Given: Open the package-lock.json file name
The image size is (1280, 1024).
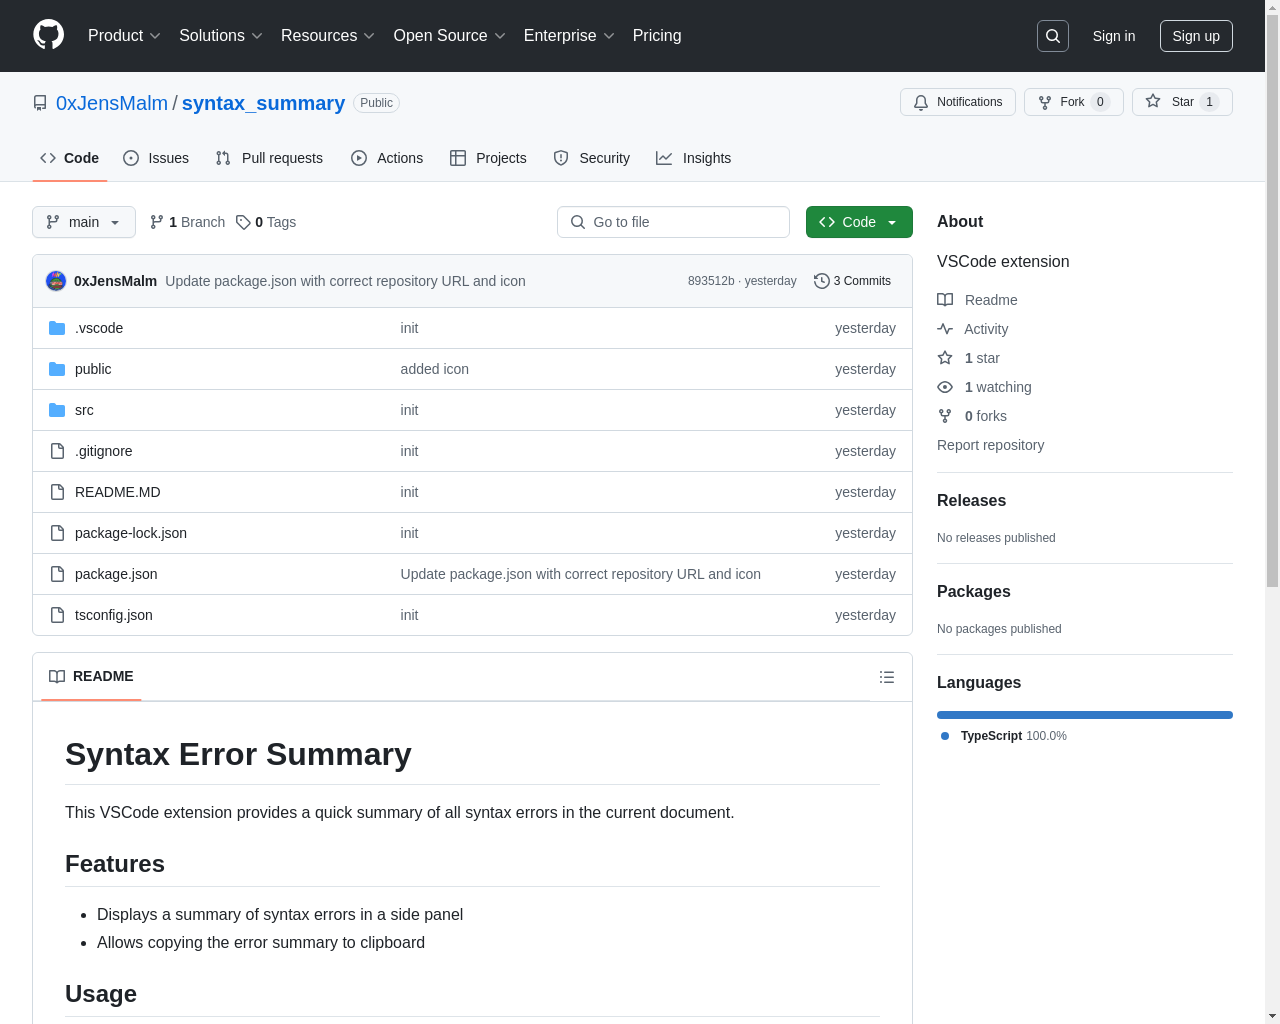Looking at the screenshot, I should pos(131,533).
